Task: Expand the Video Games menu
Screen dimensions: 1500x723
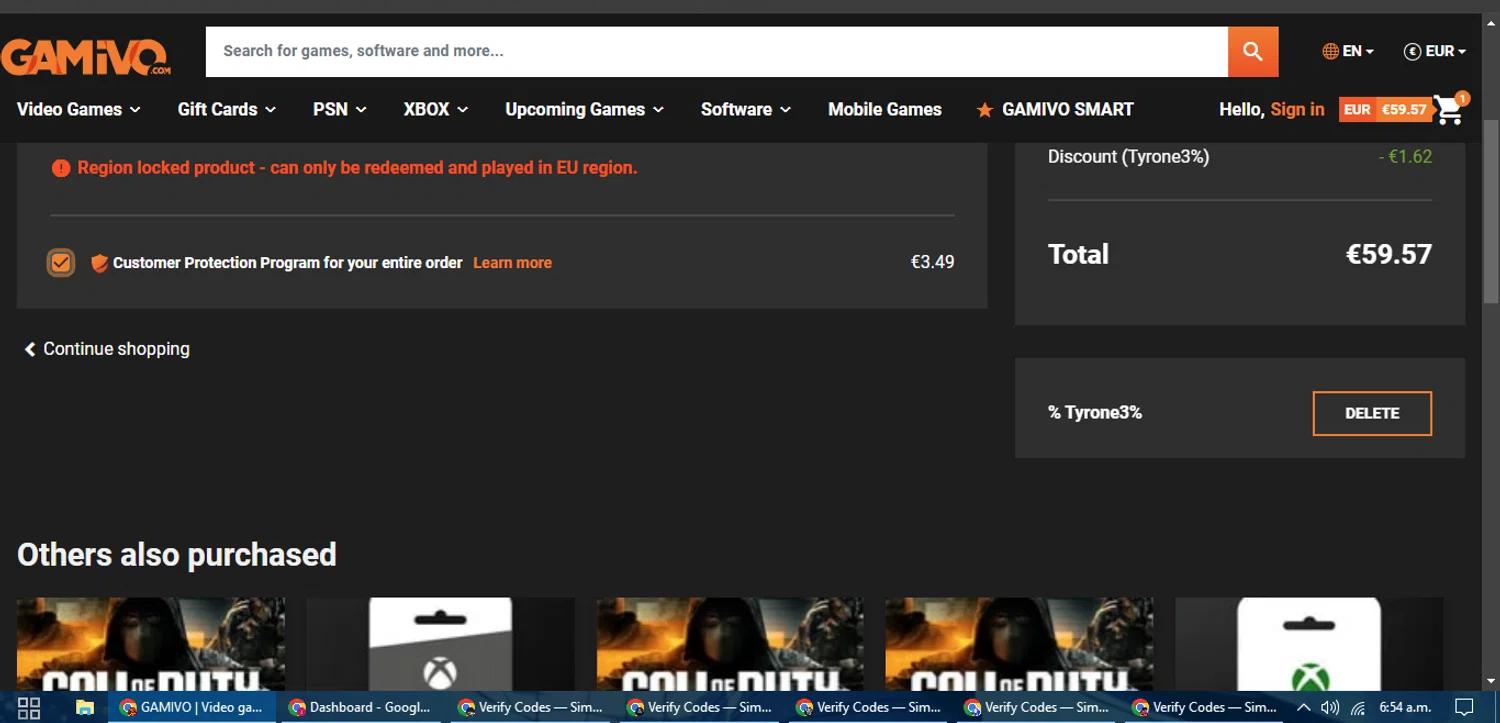Action: point(78,110)
